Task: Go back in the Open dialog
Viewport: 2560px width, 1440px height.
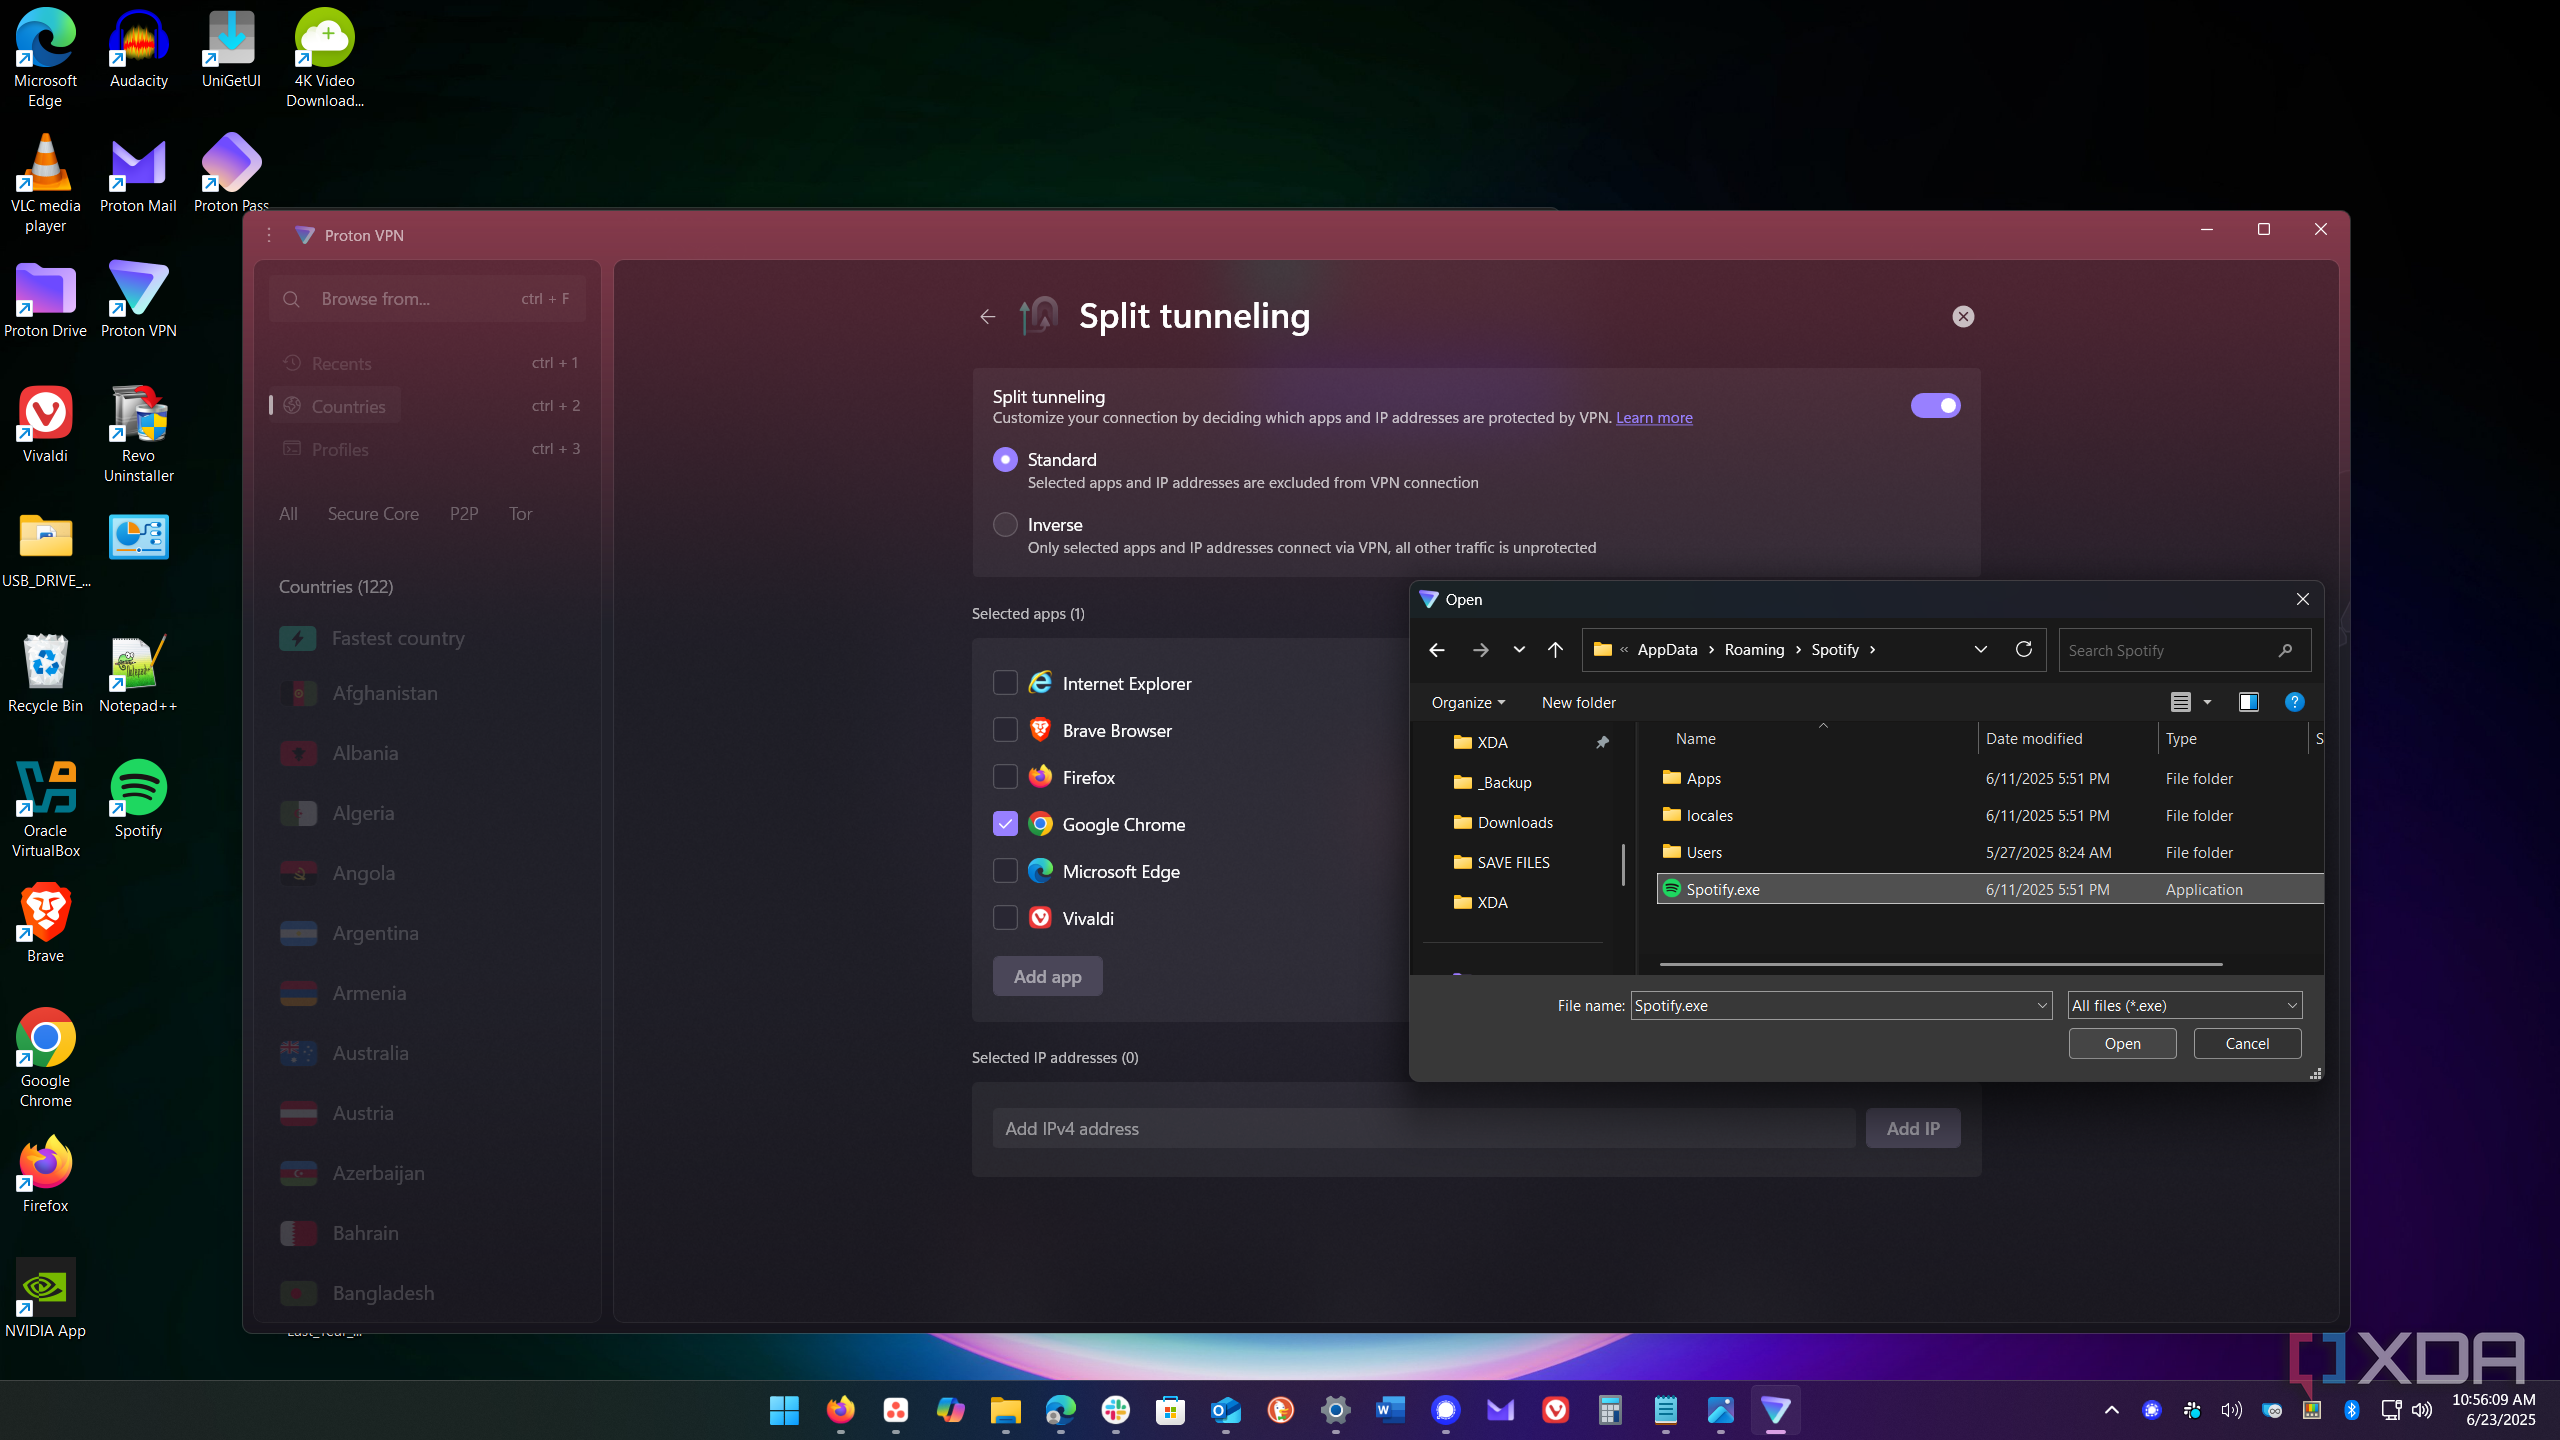Action: 1437,650
